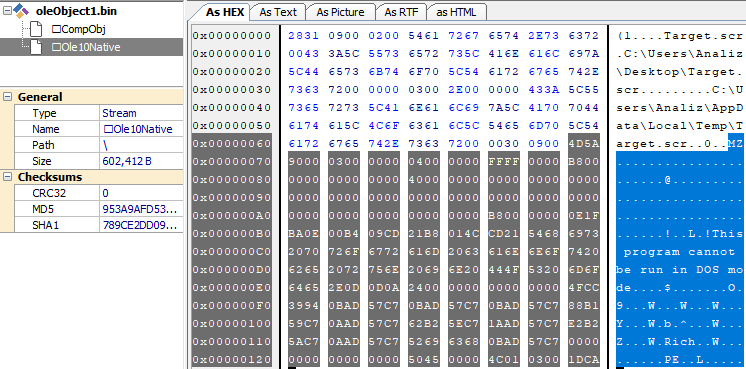Select the CompObj stream
The width and height of the screenshot is (746, 369).
[79, 29]
